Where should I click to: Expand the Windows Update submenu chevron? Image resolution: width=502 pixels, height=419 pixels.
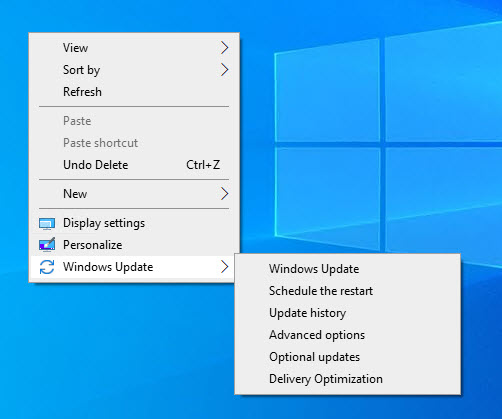225,267
